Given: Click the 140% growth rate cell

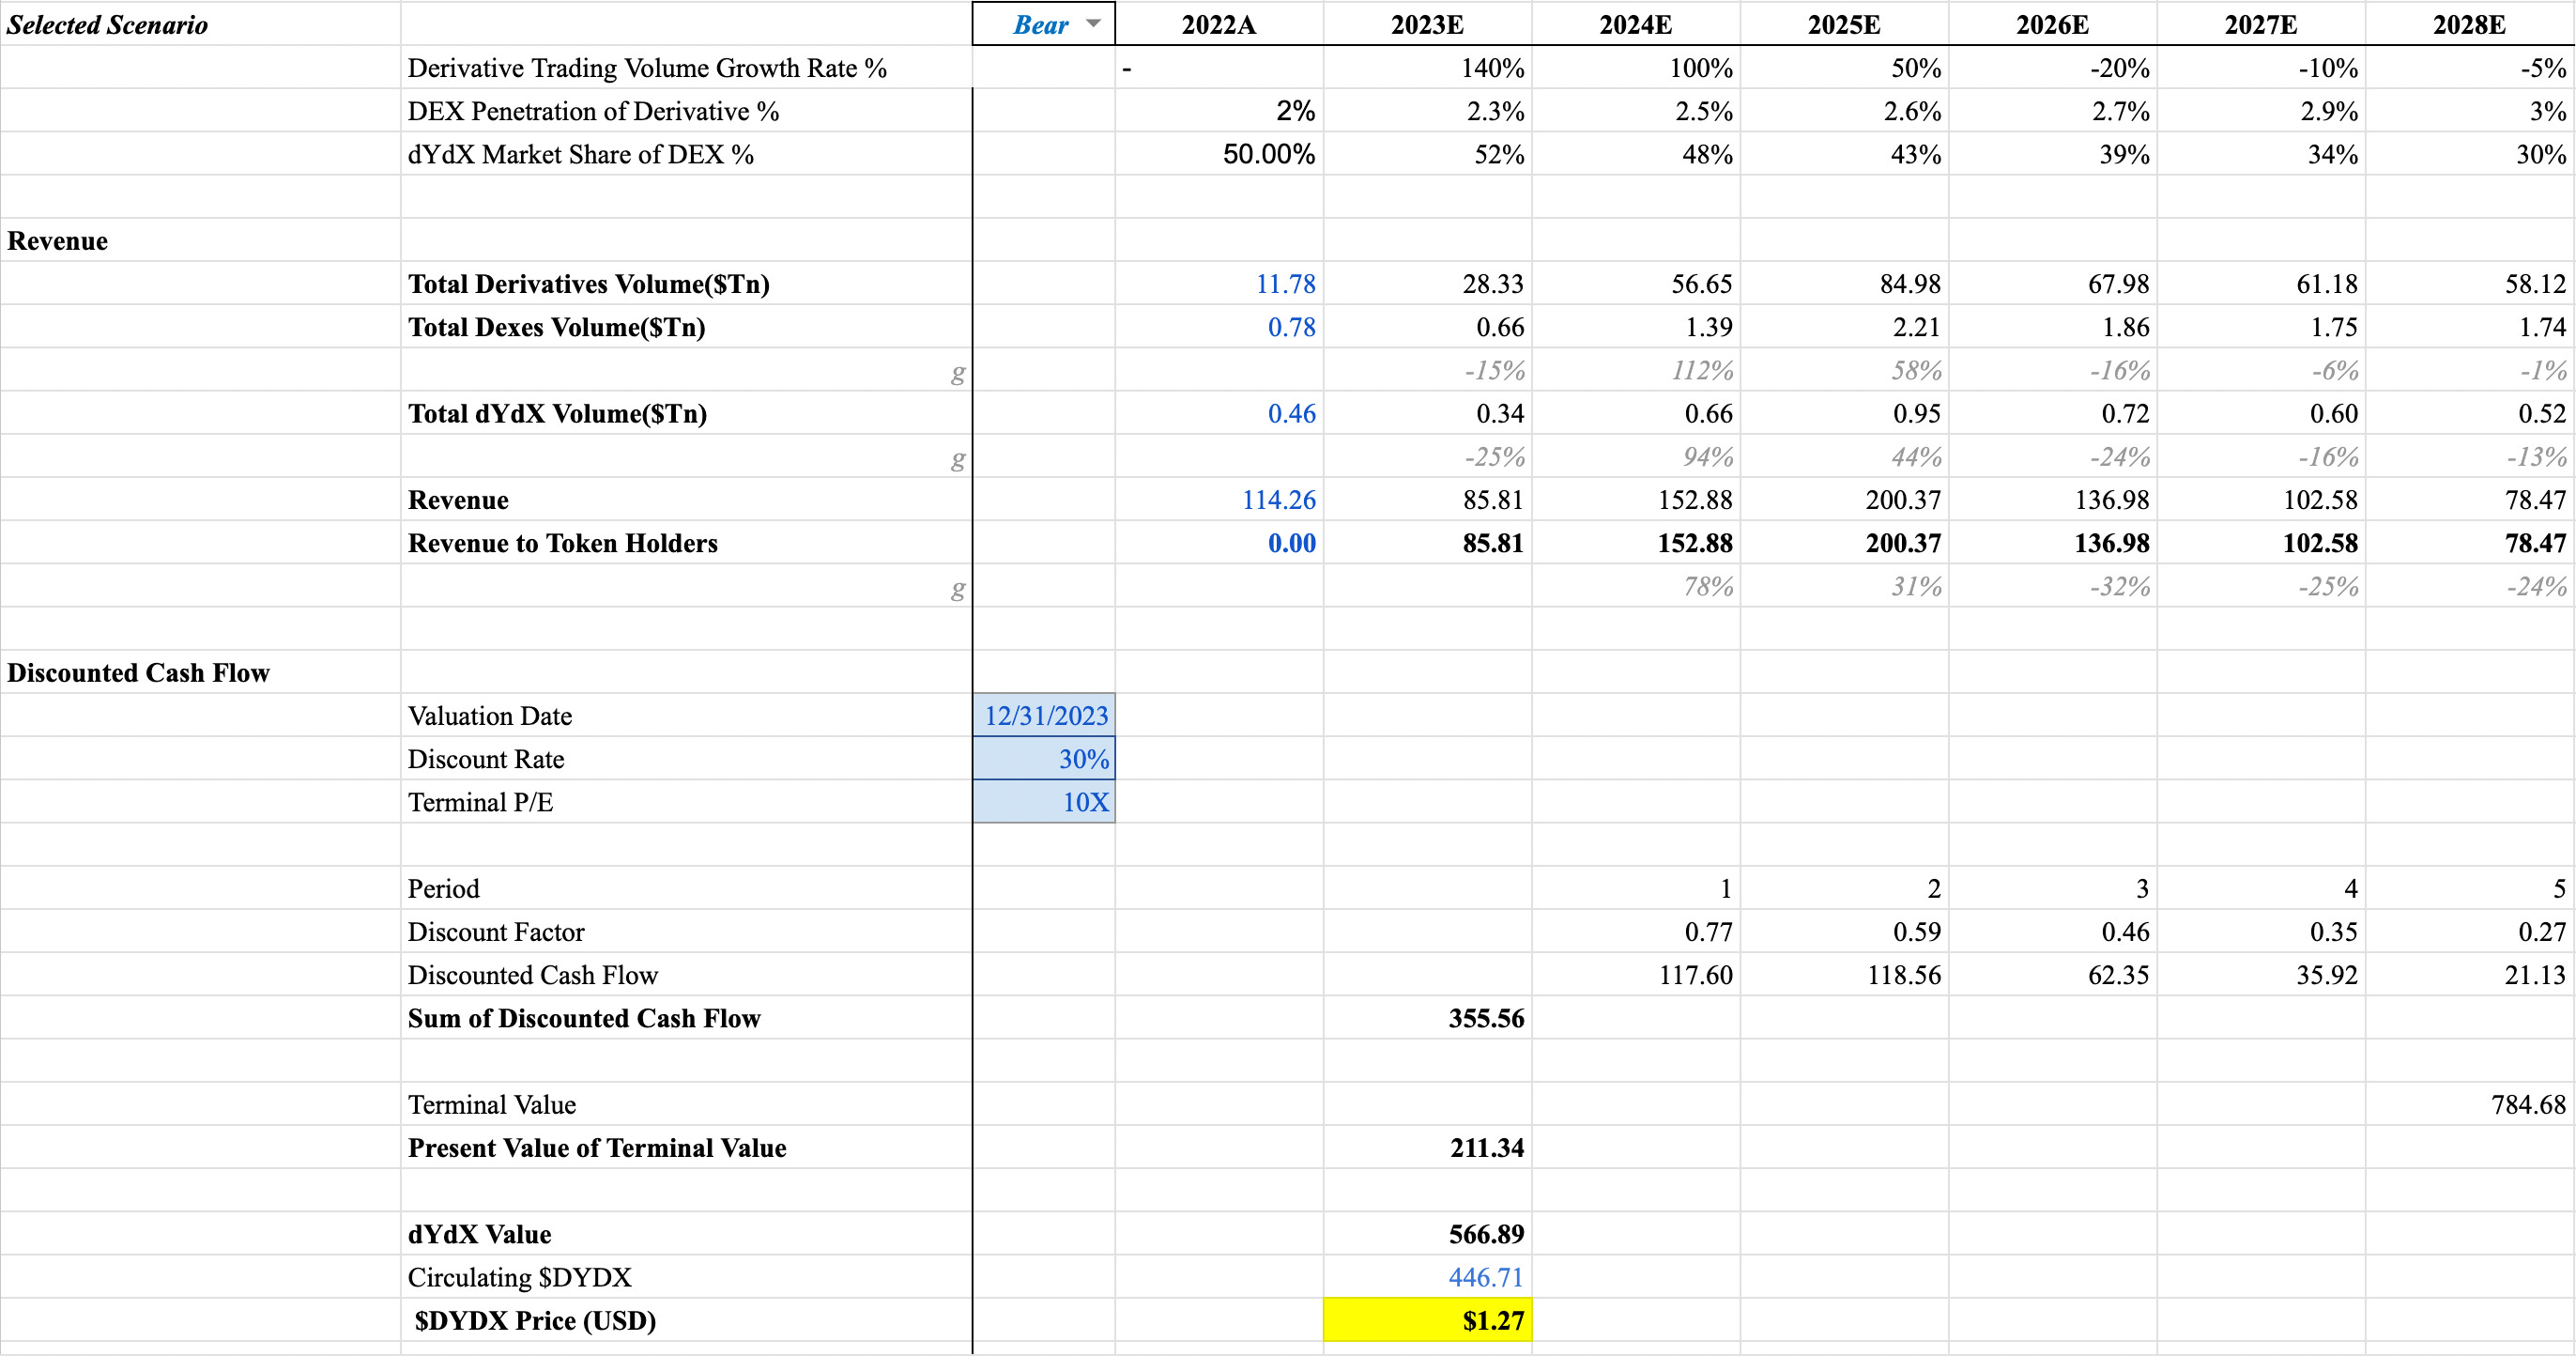Looking at the screenshot, I should [1427, 68].
